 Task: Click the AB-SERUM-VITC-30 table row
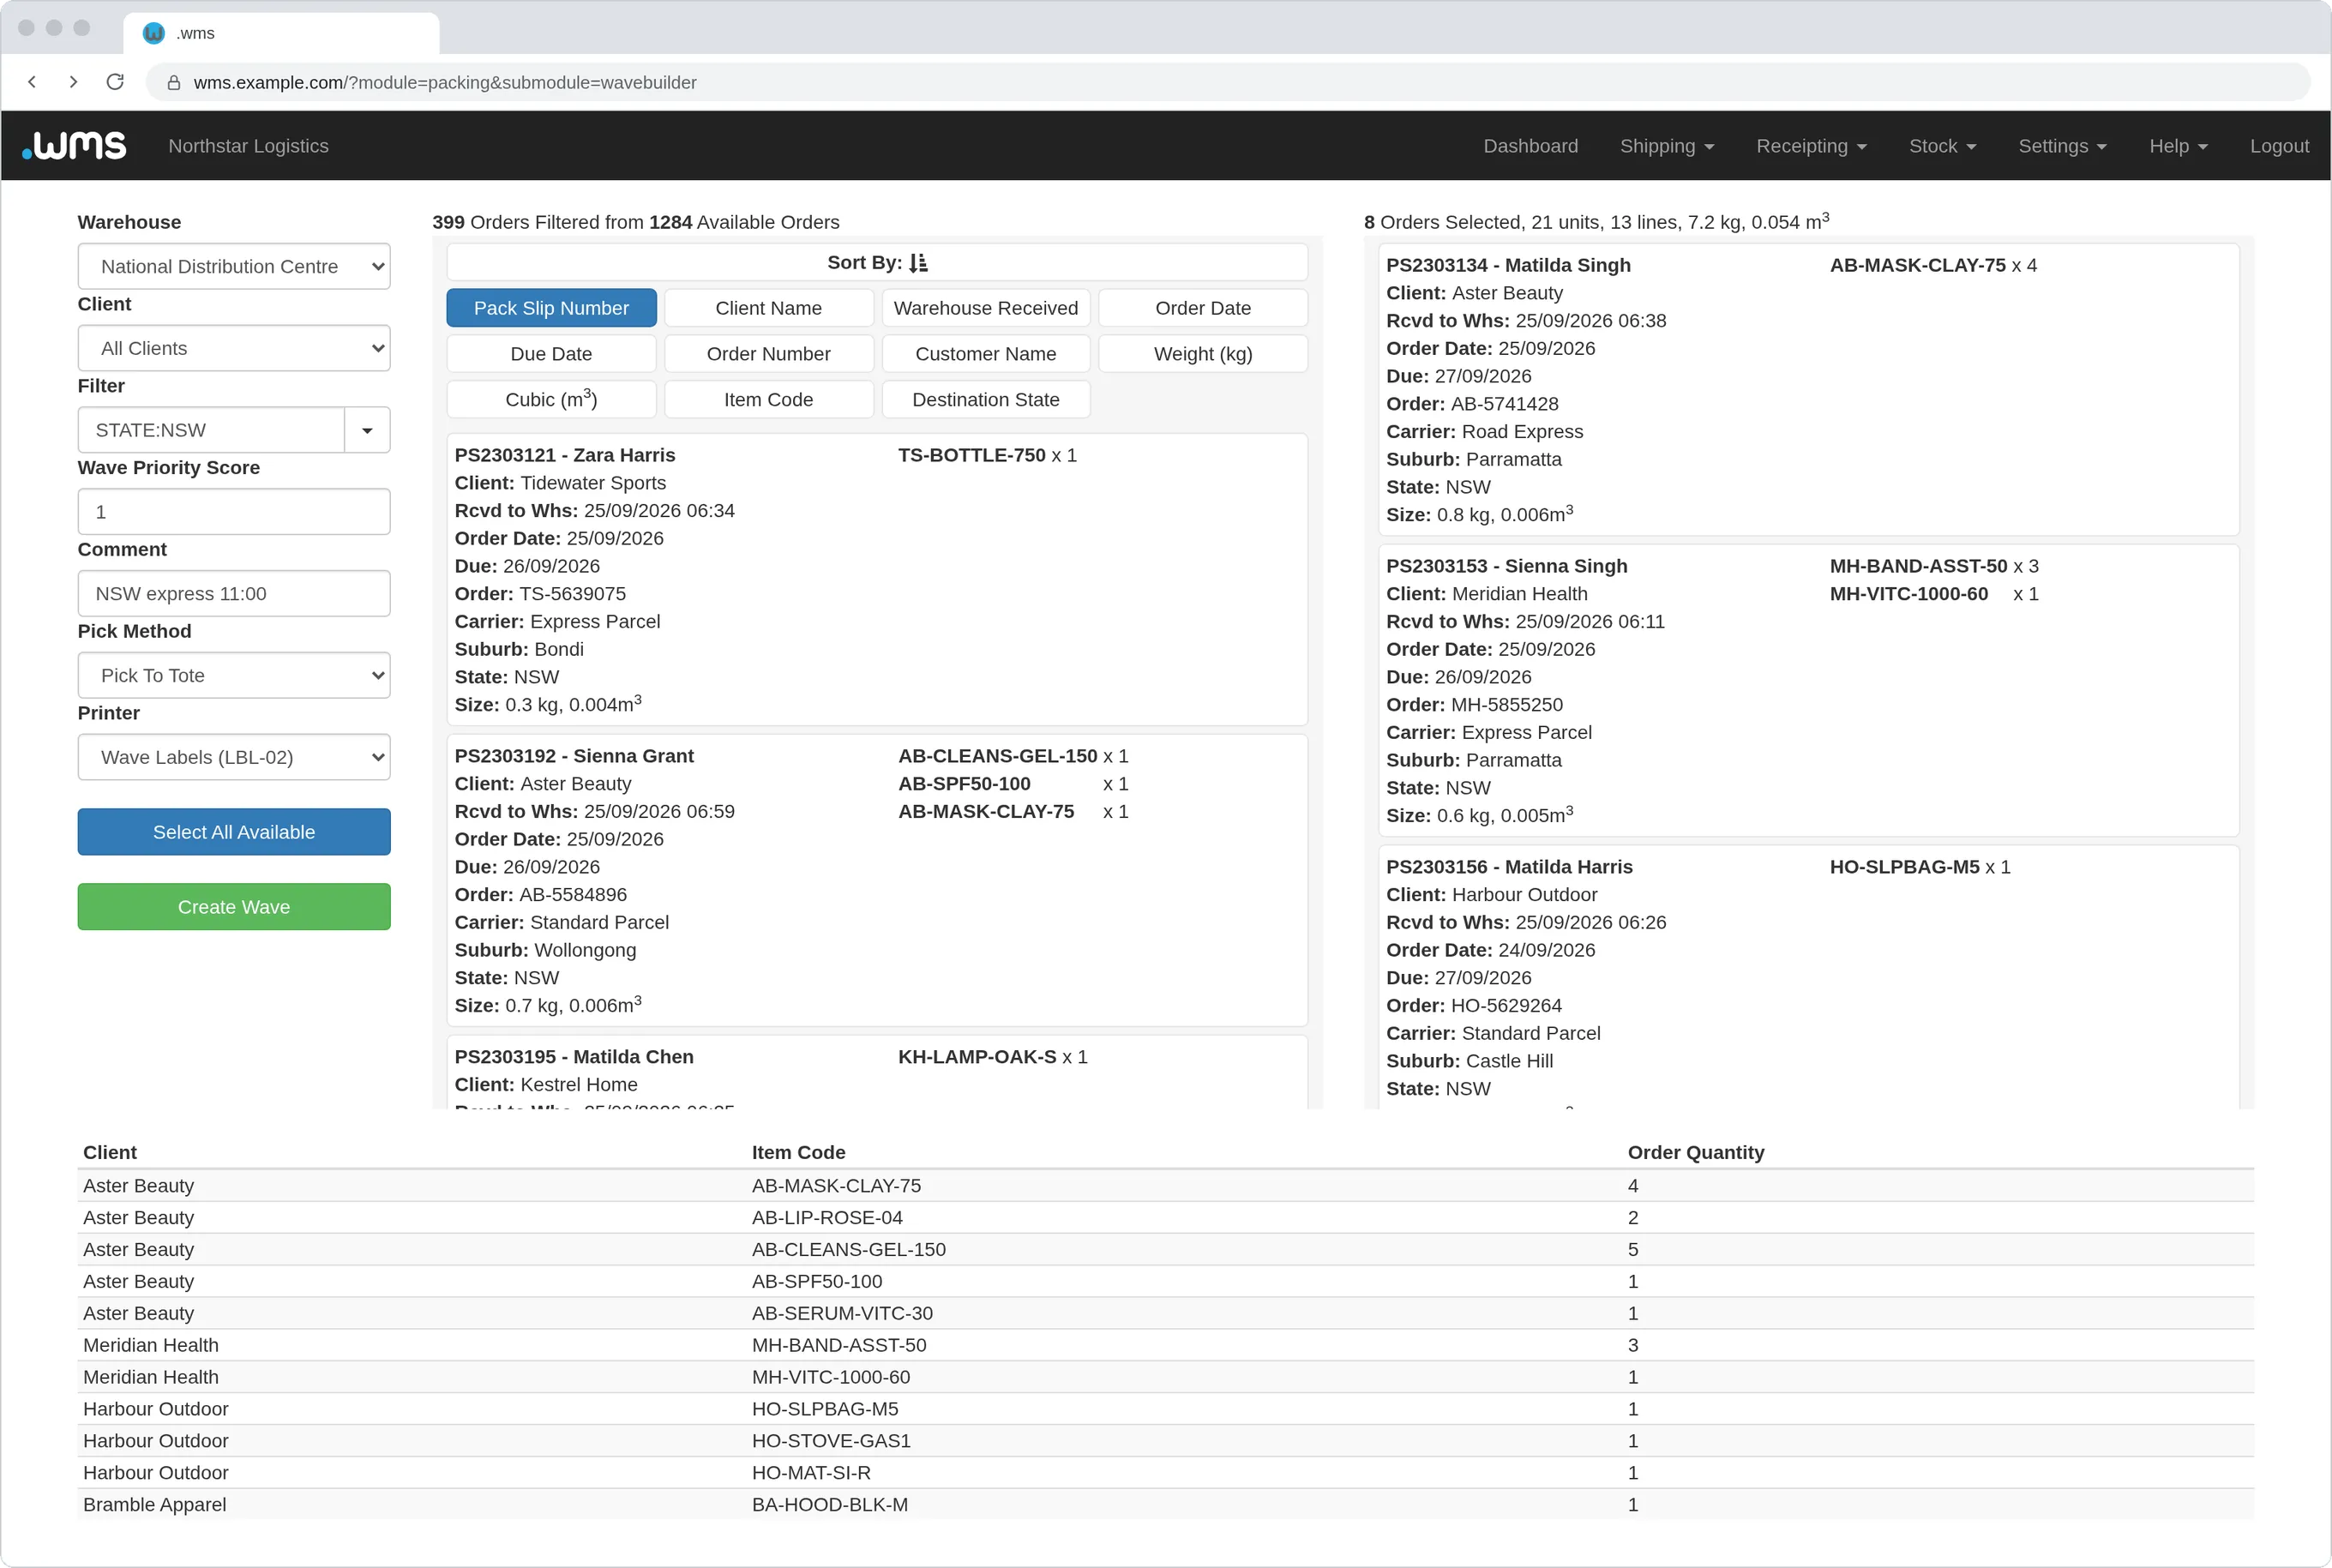(1165, 1314)
